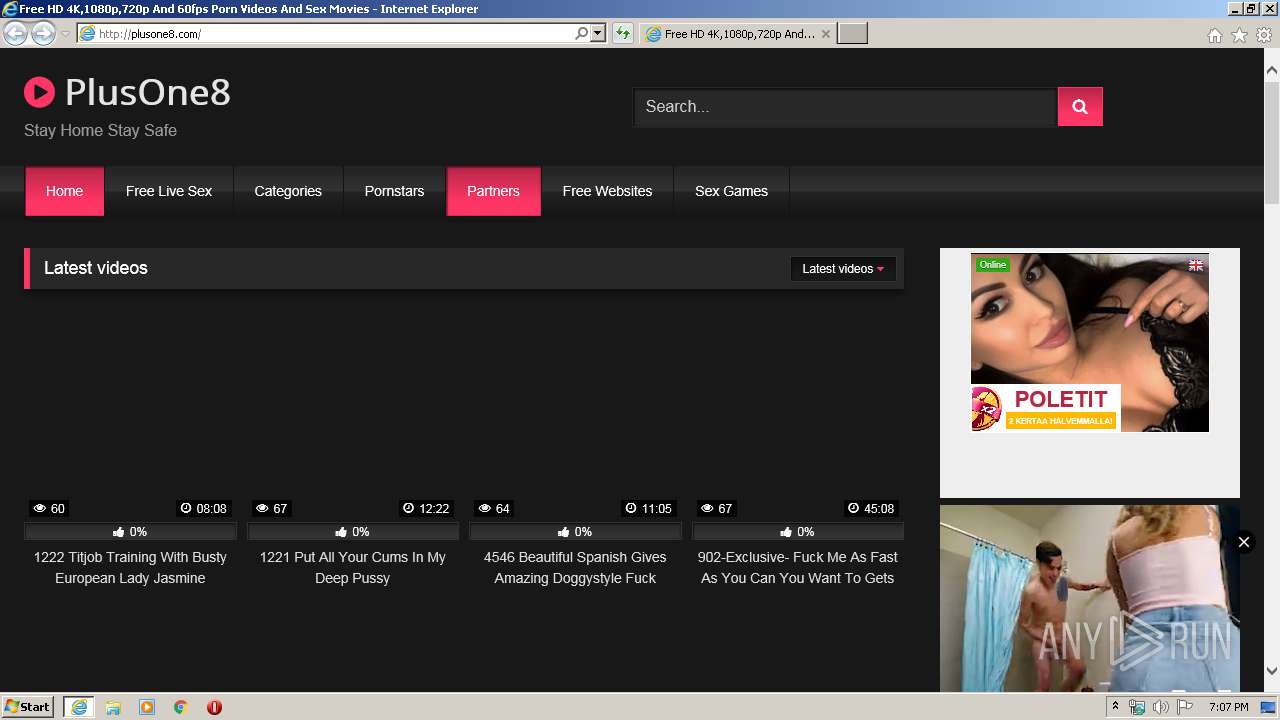This screenshot has width=1280, height=720.
Task: Open the video titled starting with 1222
Action: click(x=130, y=568)
